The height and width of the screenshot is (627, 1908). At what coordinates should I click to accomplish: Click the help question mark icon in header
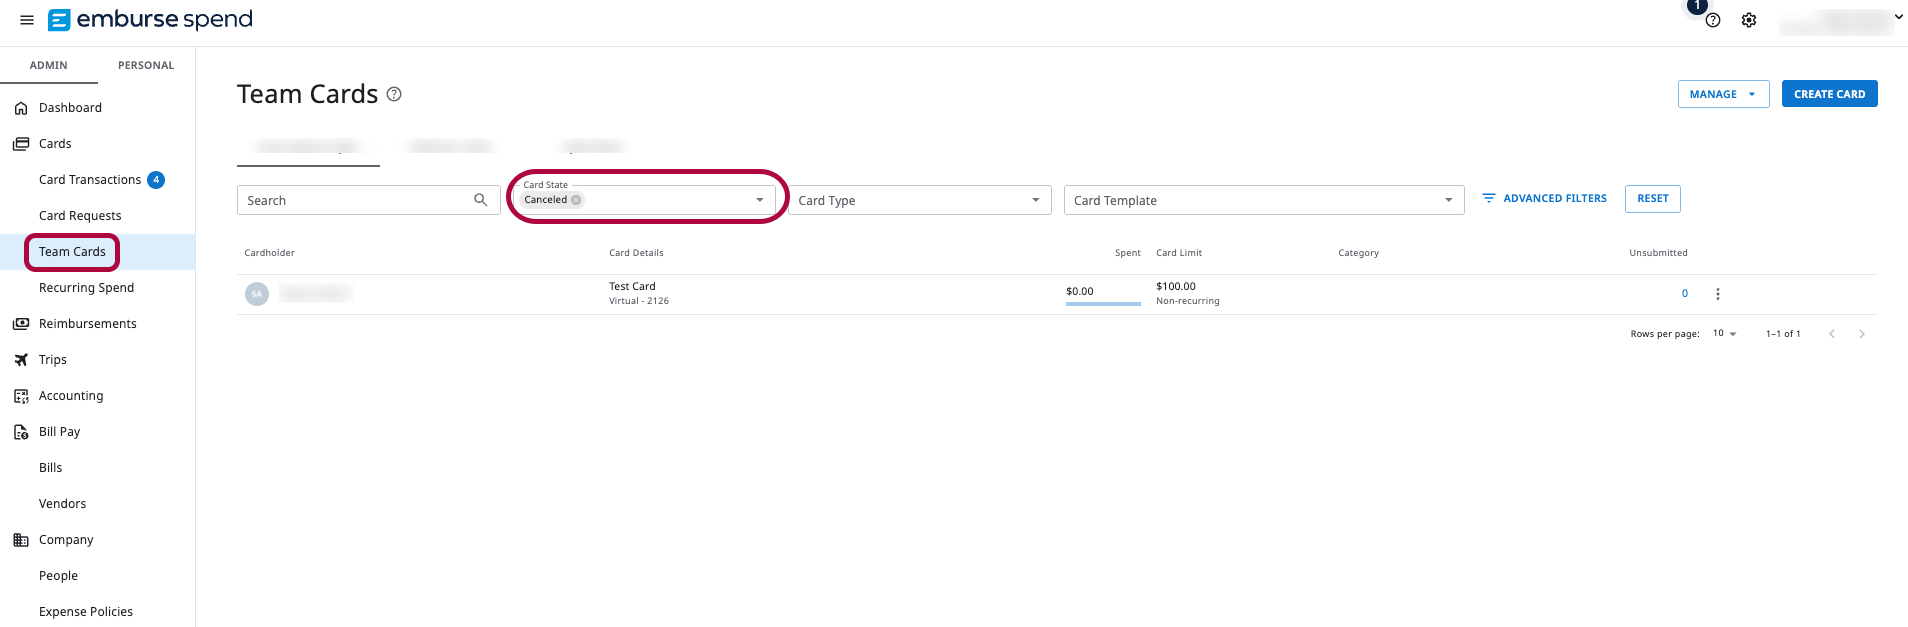pos(1713,21)
